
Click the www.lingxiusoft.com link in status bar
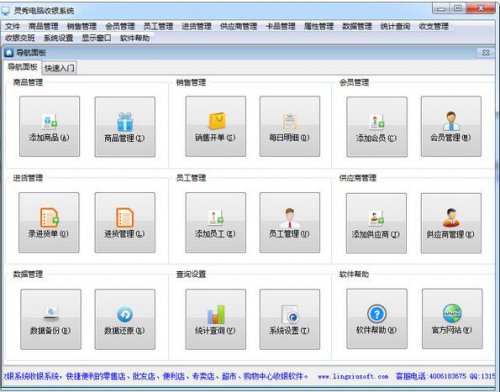(353, 376)
